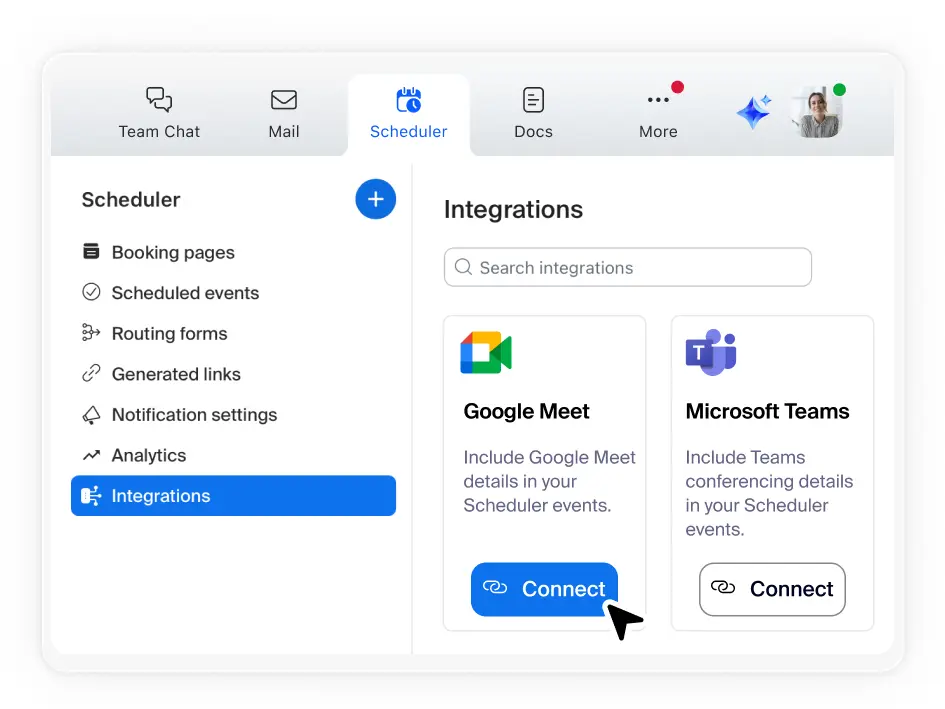Click the user profile avatar

pos(817,112)
